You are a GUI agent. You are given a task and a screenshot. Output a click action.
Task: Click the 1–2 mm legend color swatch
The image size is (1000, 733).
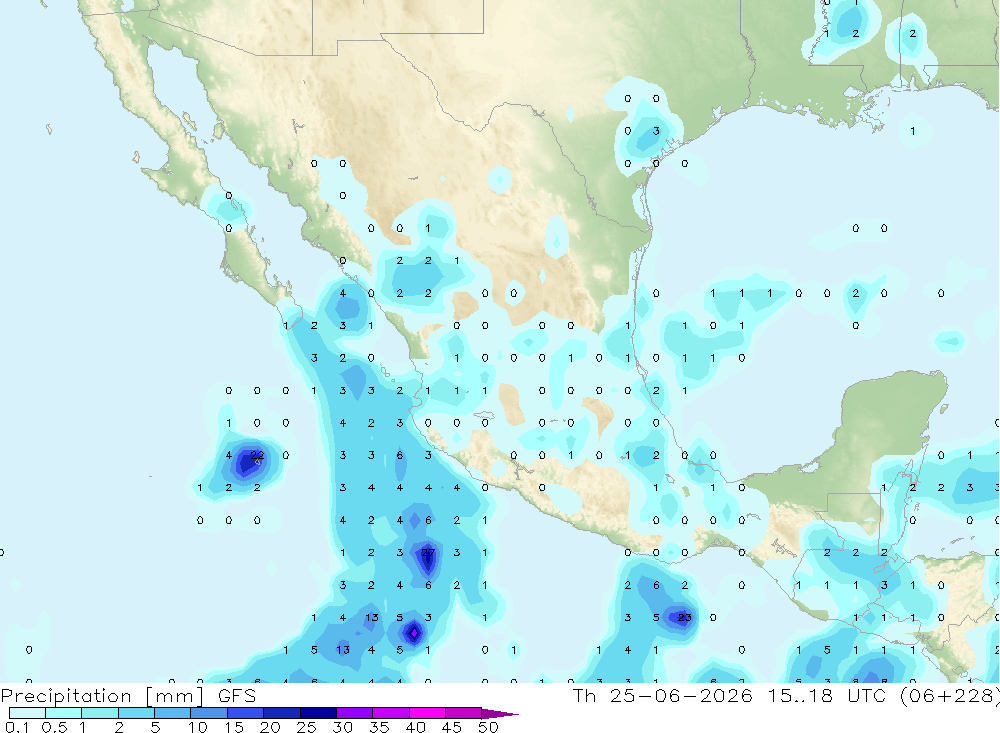point(100,713)
